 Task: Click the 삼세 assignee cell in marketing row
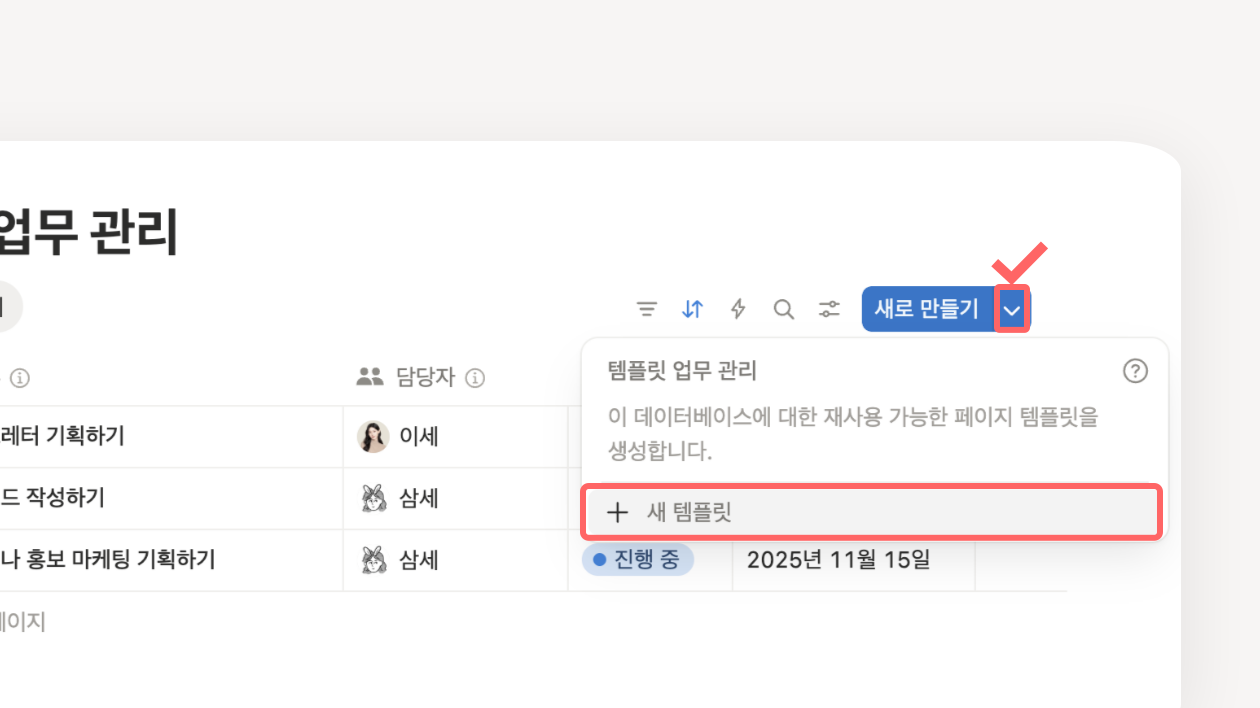coord(418,560)
